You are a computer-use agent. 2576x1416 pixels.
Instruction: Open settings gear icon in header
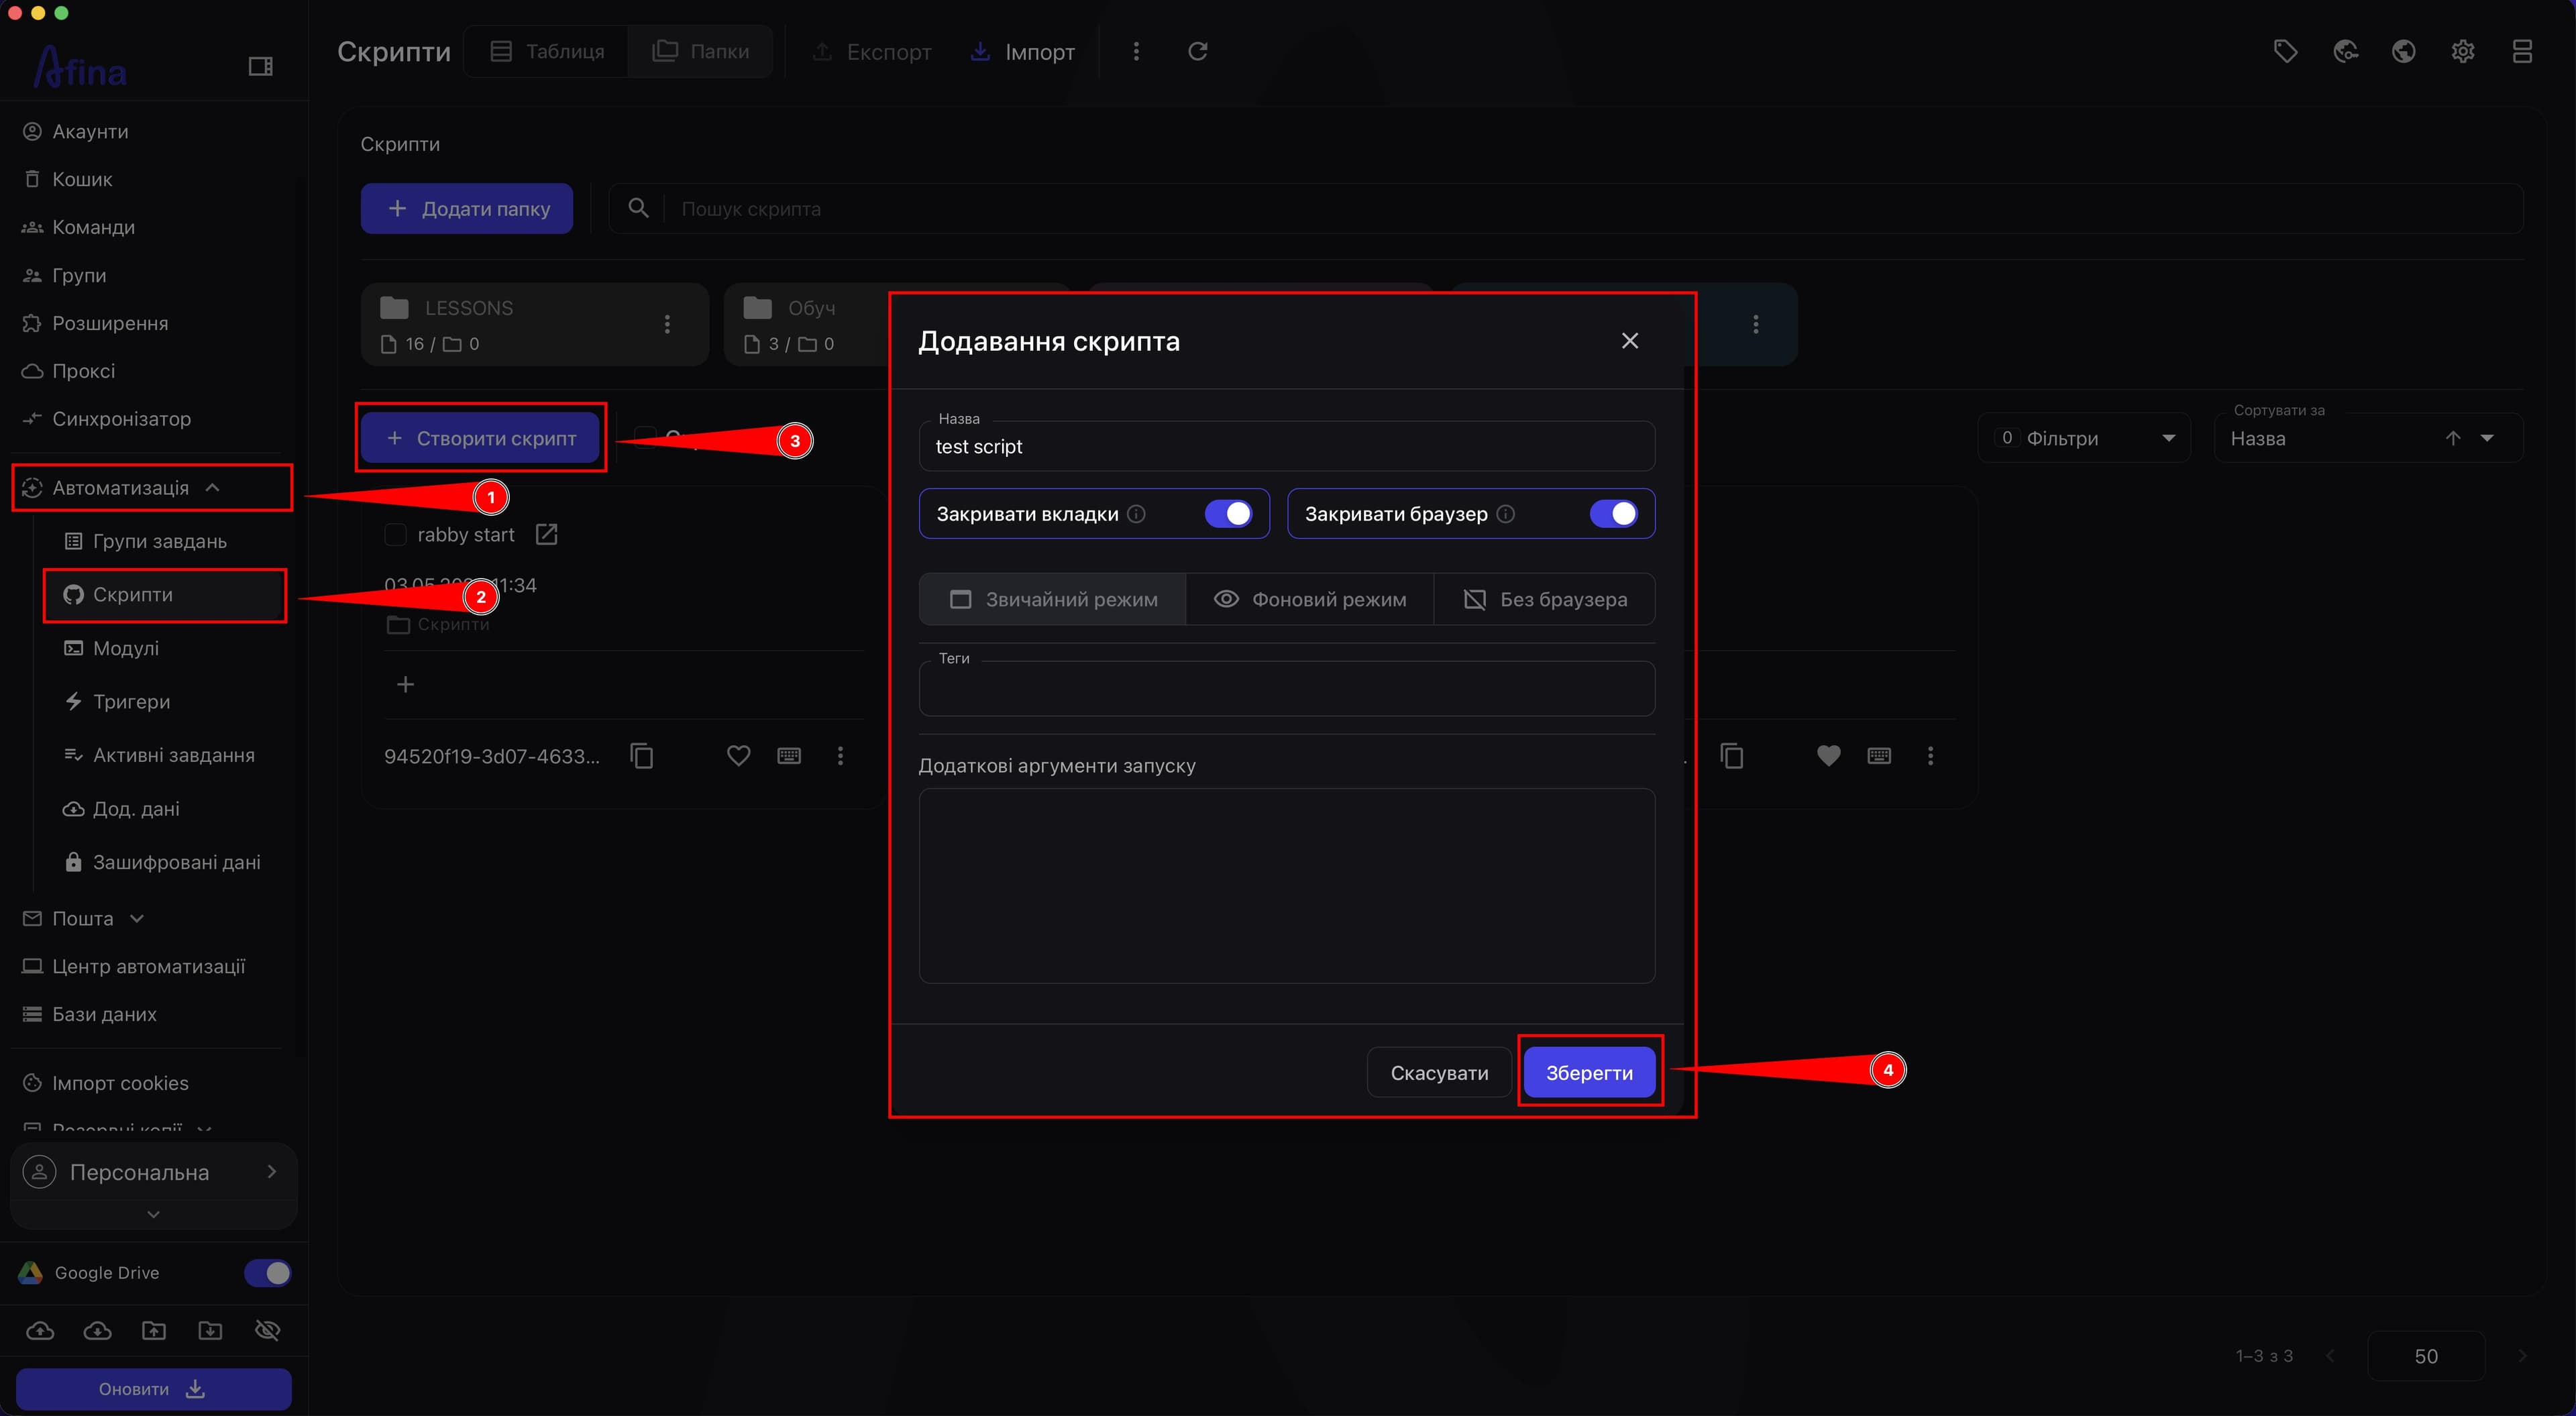click(x=2463, y=51)
